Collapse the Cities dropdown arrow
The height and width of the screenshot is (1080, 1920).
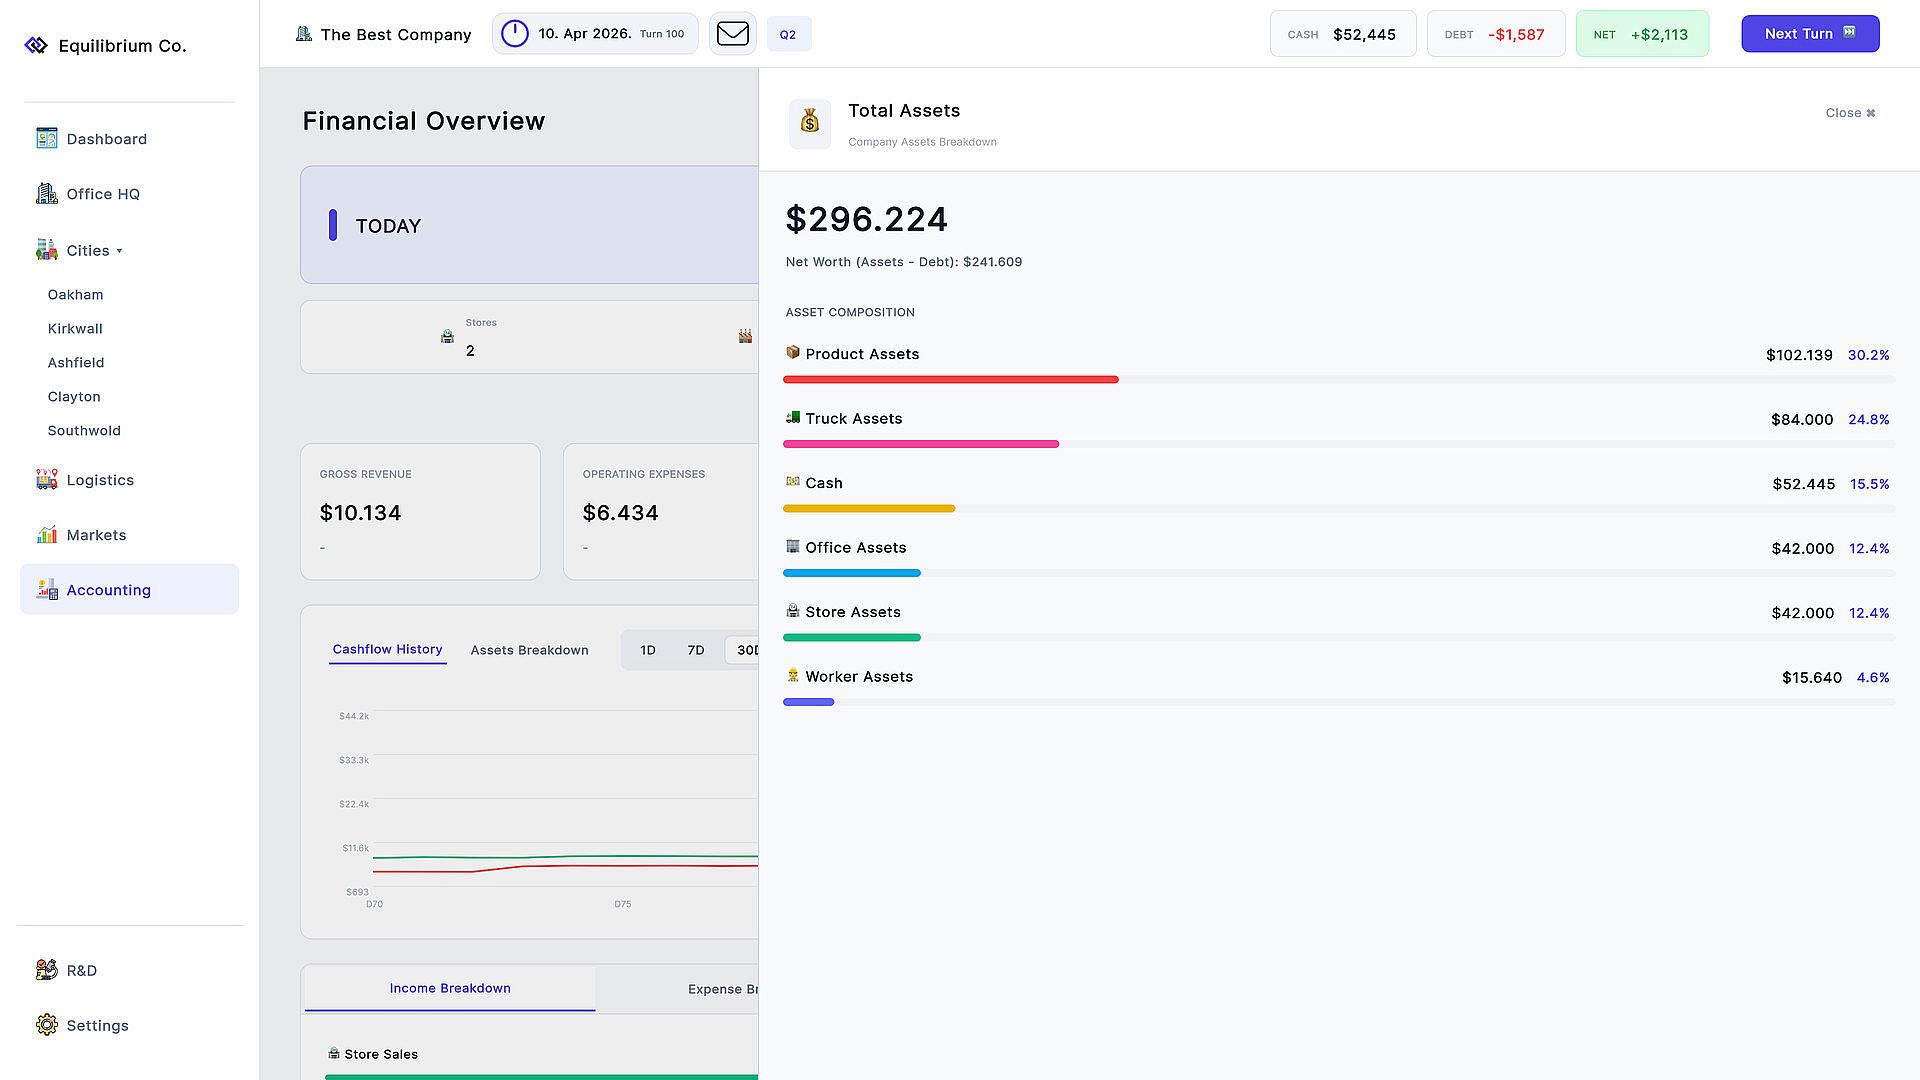(119, 251)
